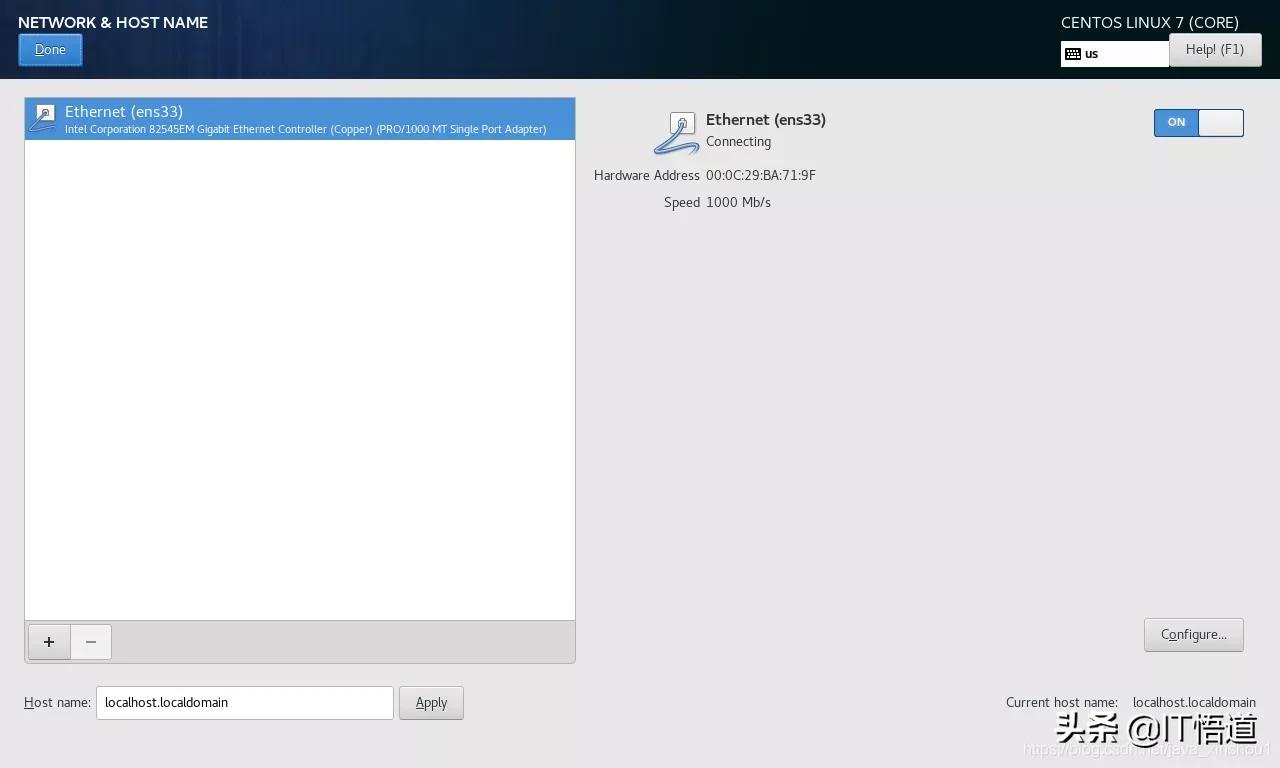Select the Ethernet (ens33) network interface entry

coord(300,118)
